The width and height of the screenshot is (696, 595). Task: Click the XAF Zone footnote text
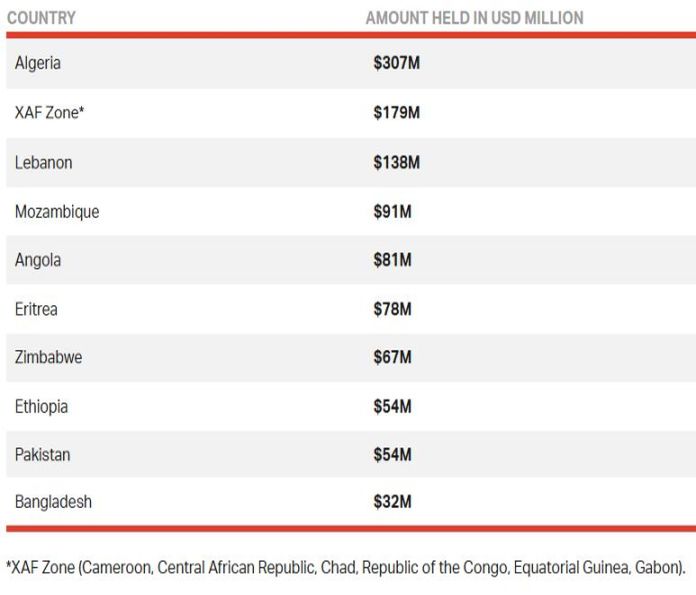click(346, 568)
